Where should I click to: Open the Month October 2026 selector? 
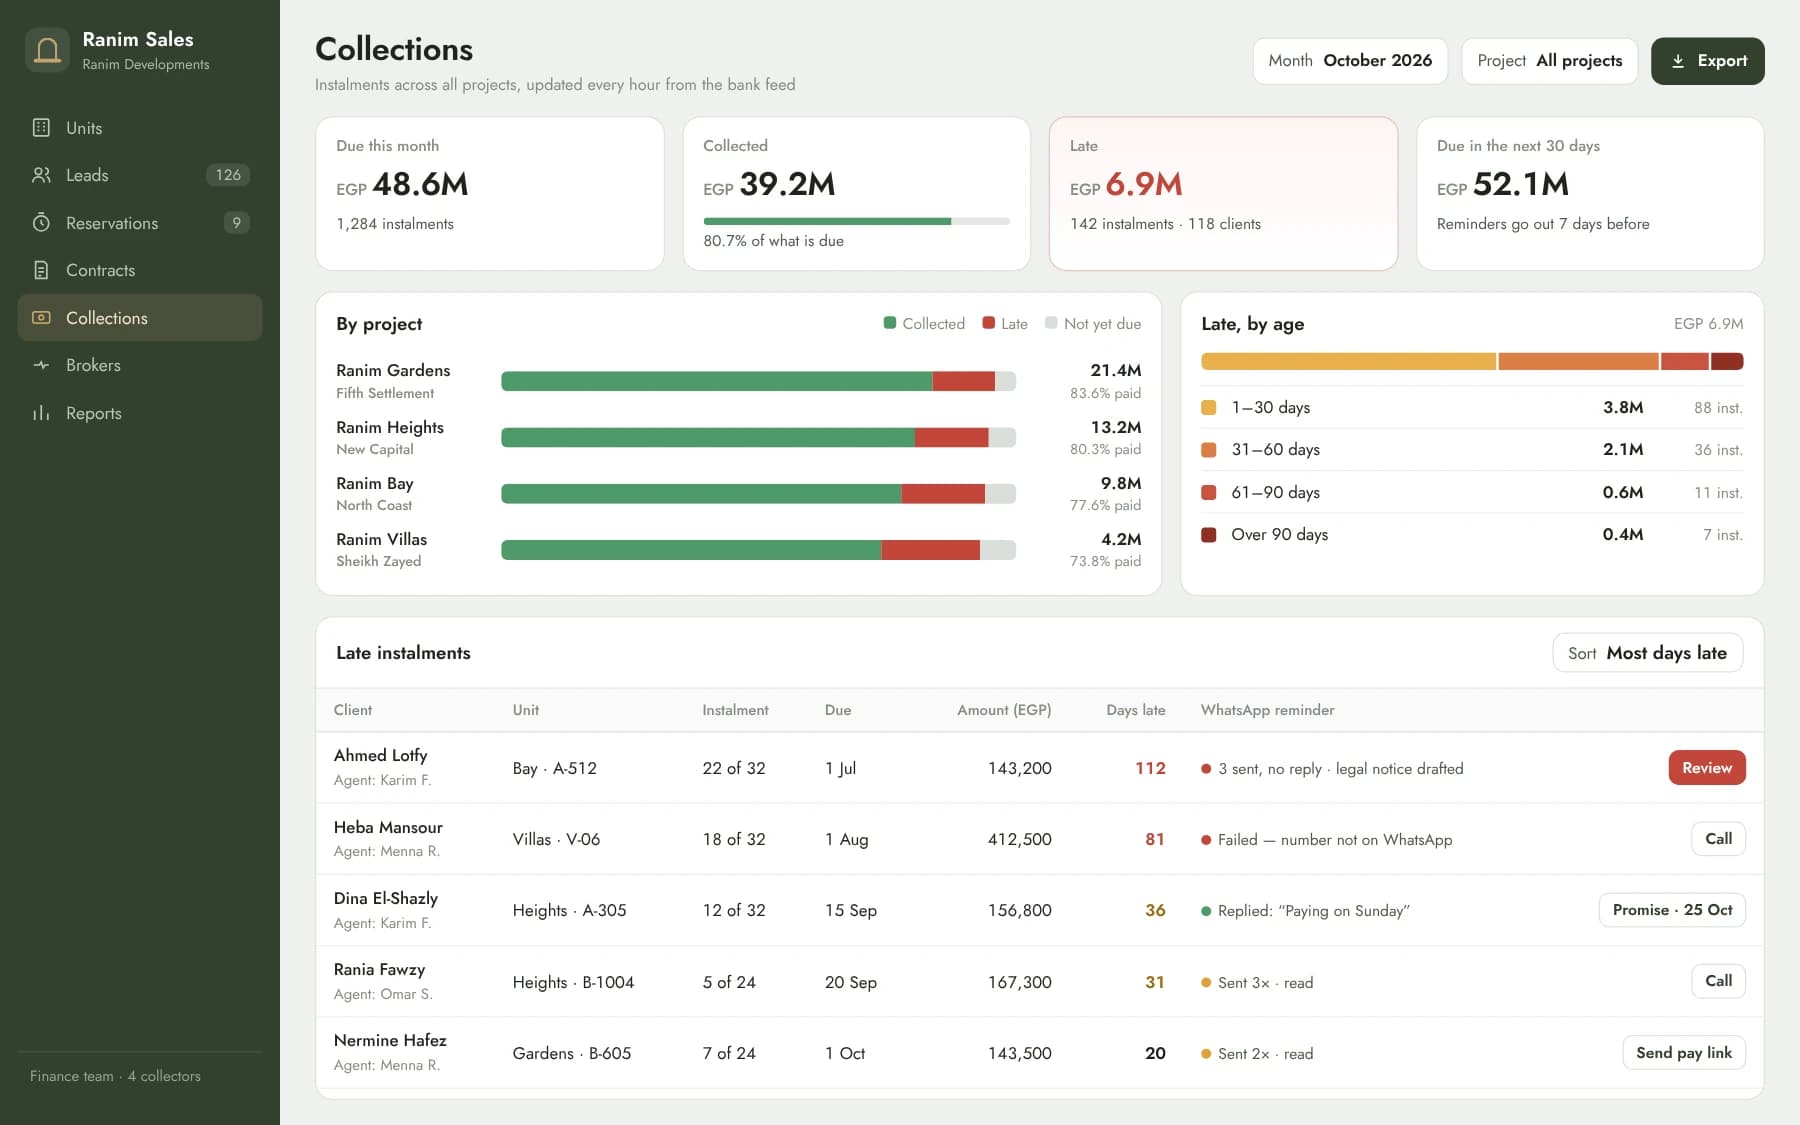[1350, 61]
